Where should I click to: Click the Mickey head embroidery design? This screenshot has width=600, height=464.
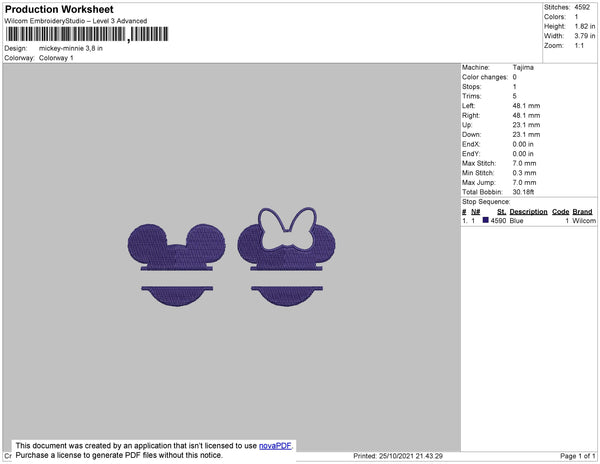tap(176, 265)
